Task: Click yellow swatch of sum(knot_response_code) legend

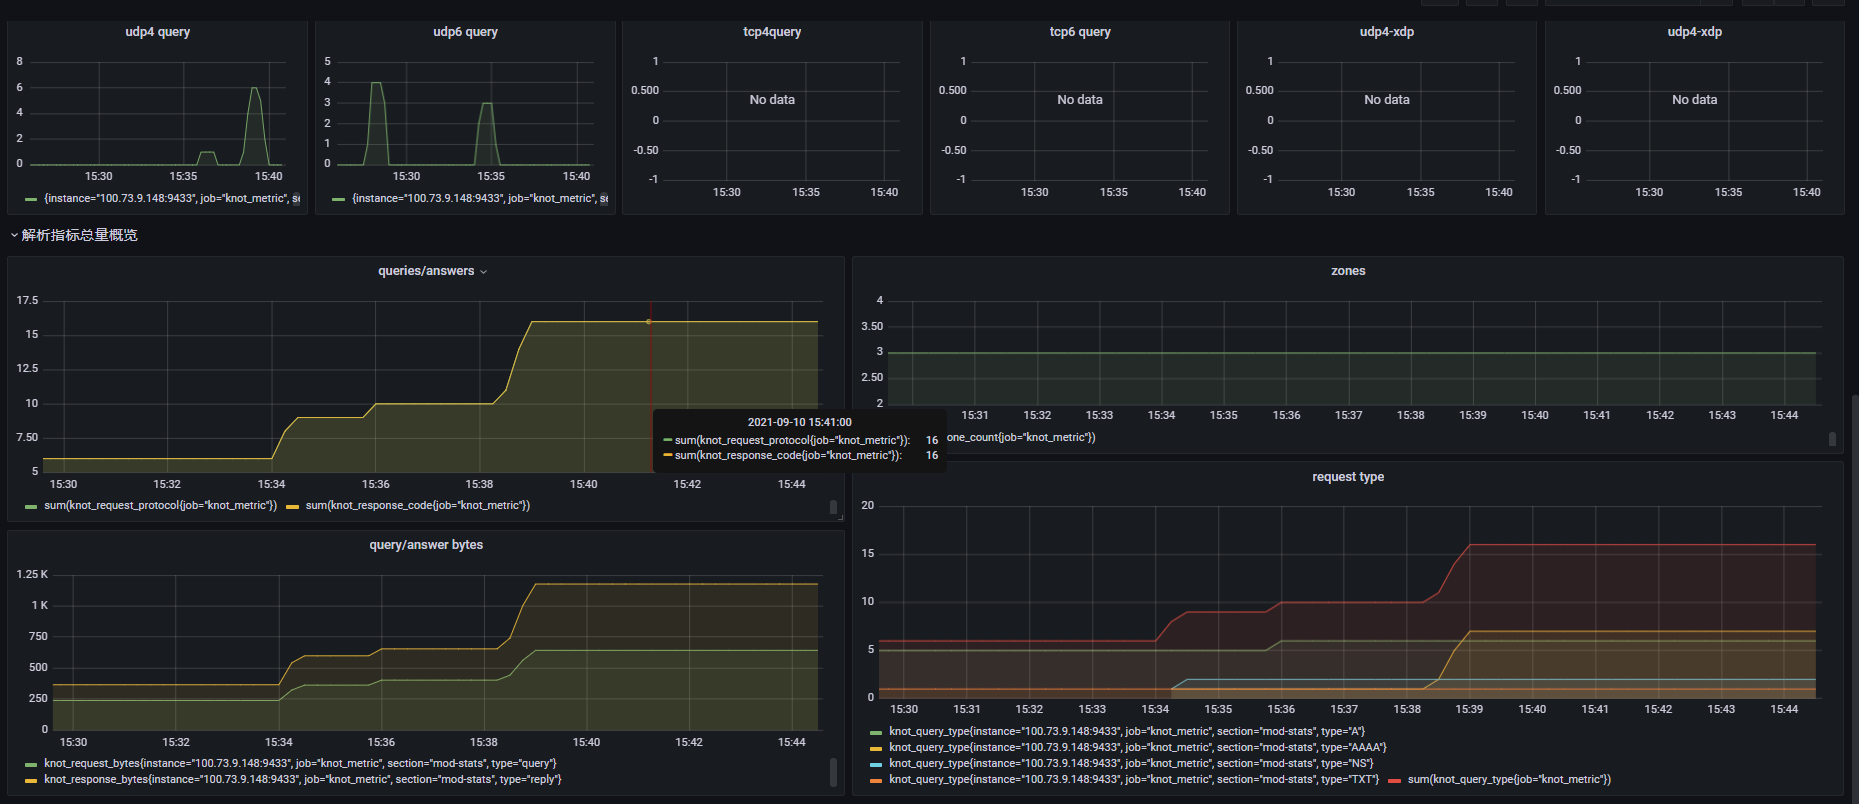Action: click(292, 507)
